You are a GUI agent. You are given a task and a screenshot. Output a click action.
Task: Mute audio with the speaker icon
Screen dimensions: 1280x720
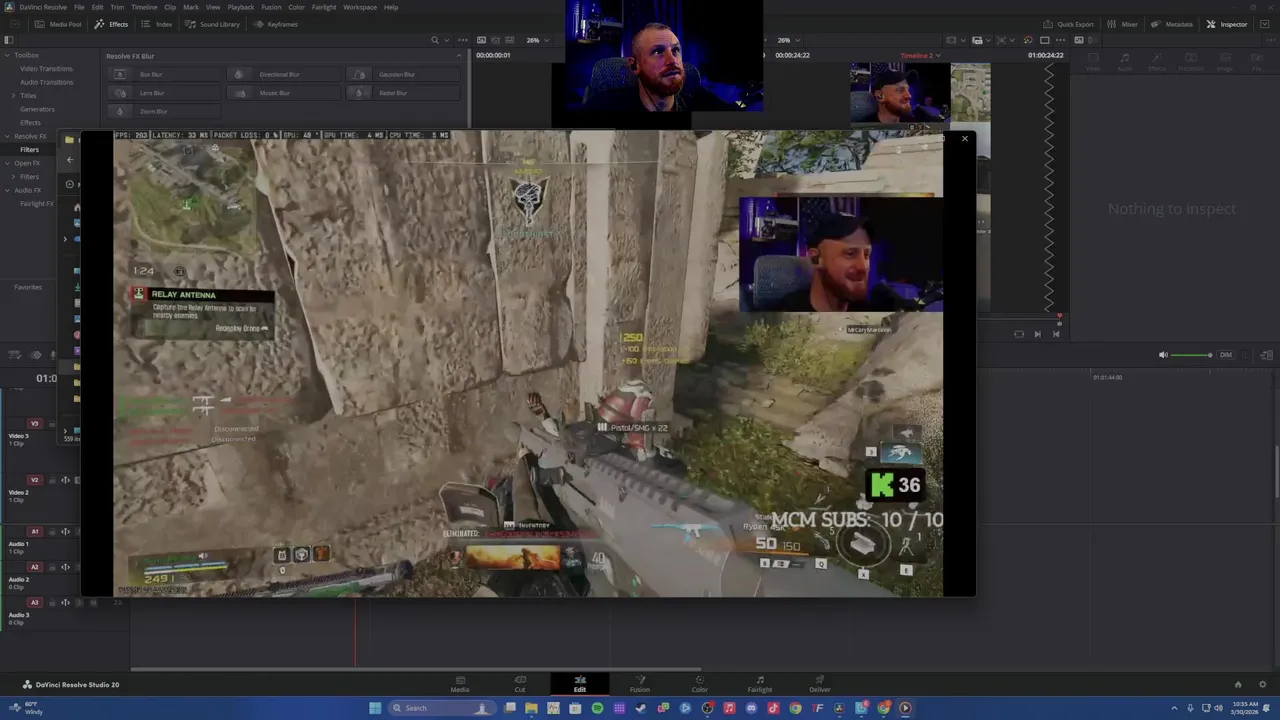click(x=1162, y=355)
